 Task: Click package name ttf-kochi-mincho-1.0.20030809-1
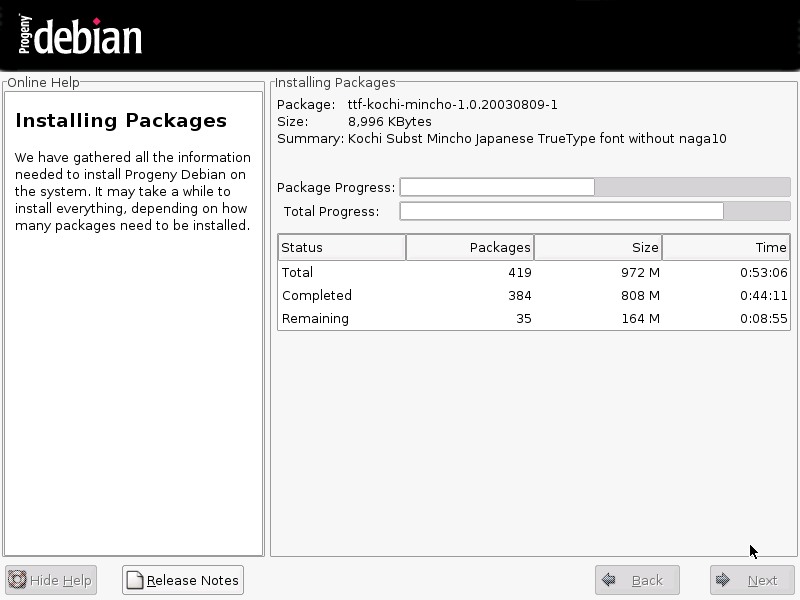pyautogui.click(x=453, y=105)
